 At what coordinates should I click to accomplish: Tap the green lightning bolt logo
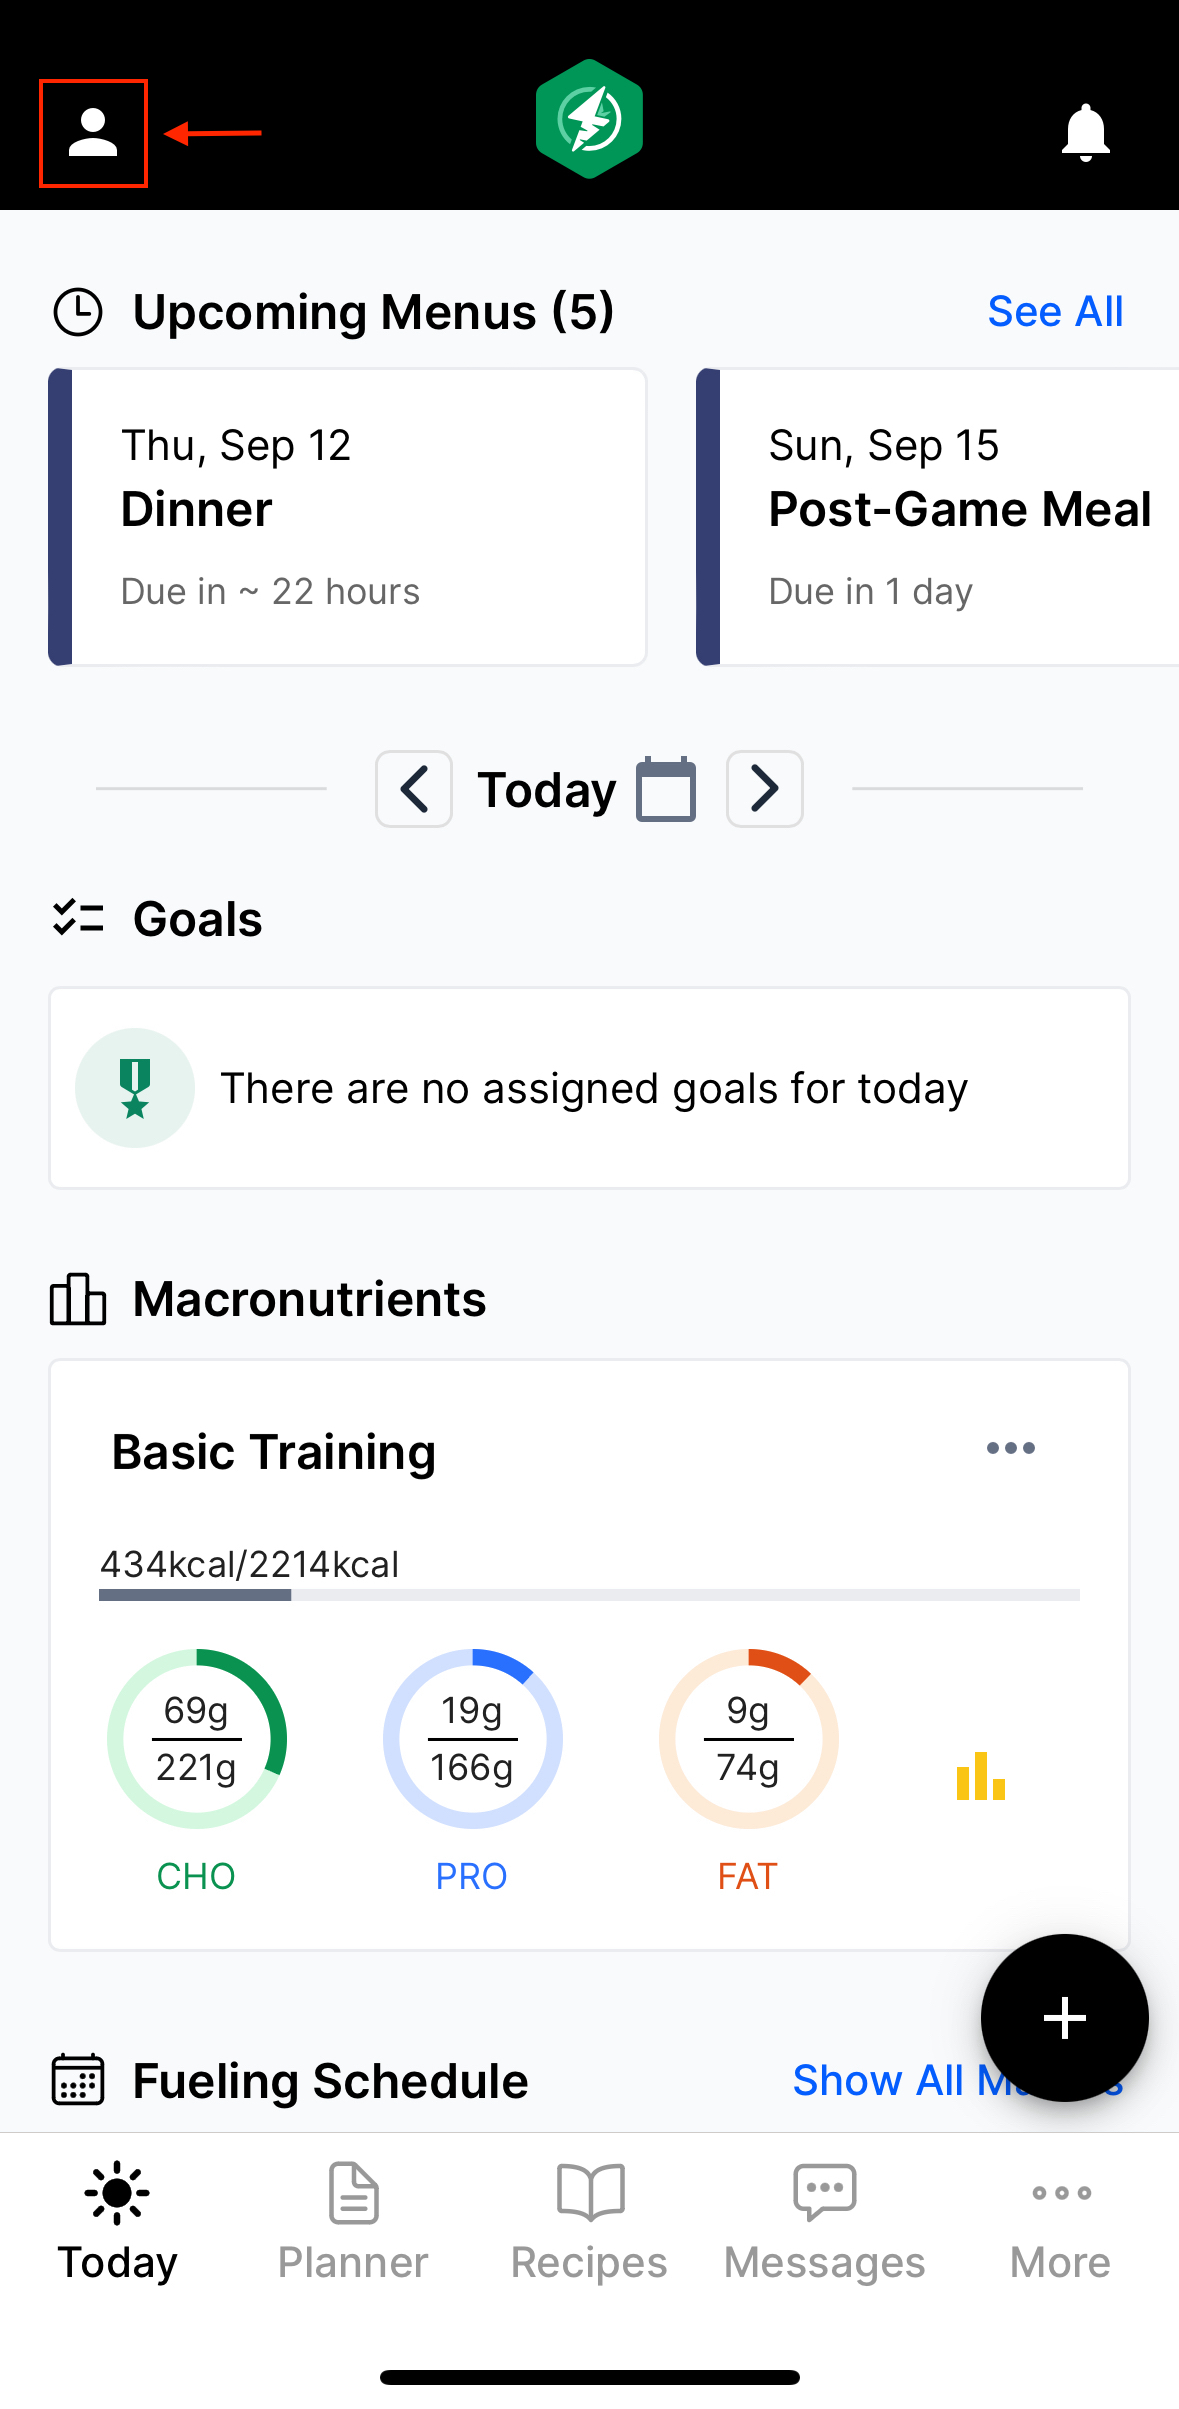589,119
